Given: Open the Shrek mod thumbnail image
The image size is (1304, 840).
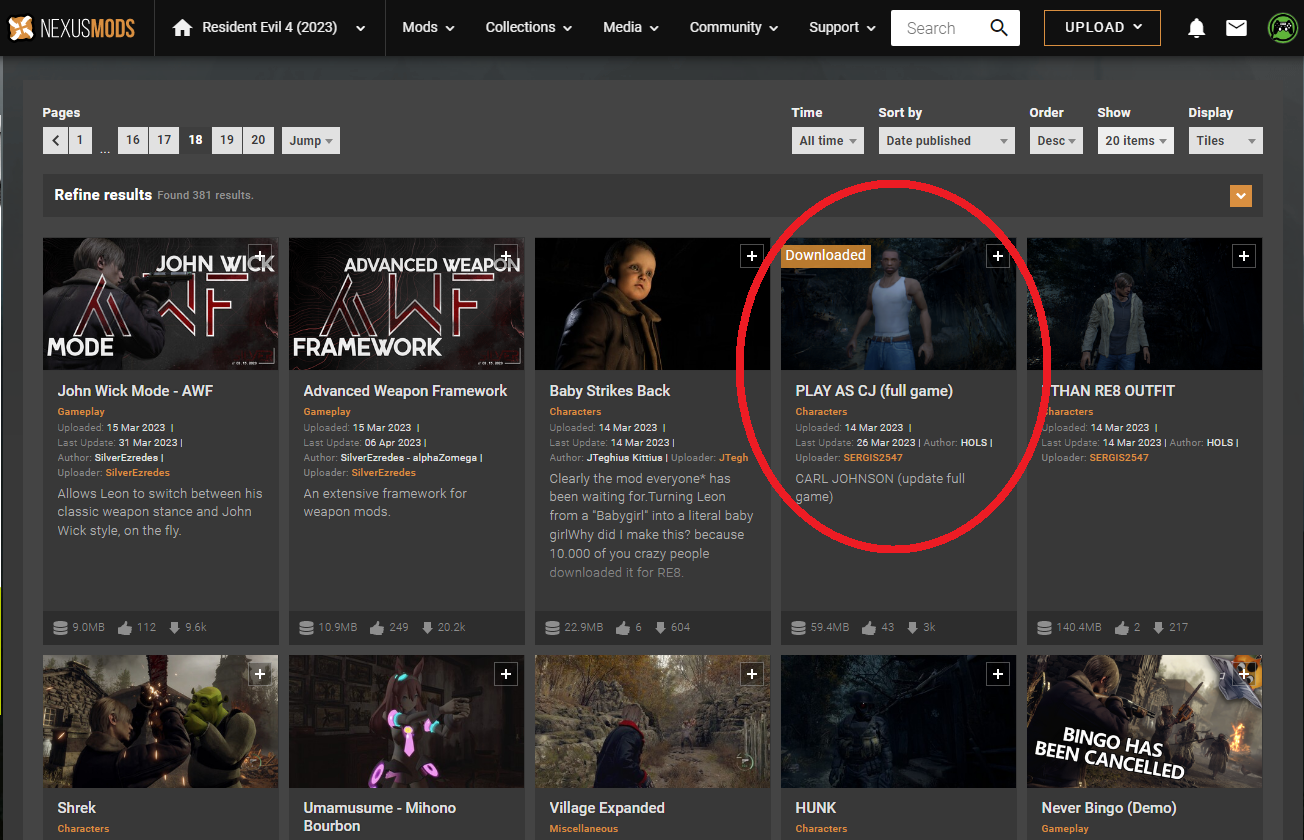Looking at the screenshot, I should (x=160, y=721).
